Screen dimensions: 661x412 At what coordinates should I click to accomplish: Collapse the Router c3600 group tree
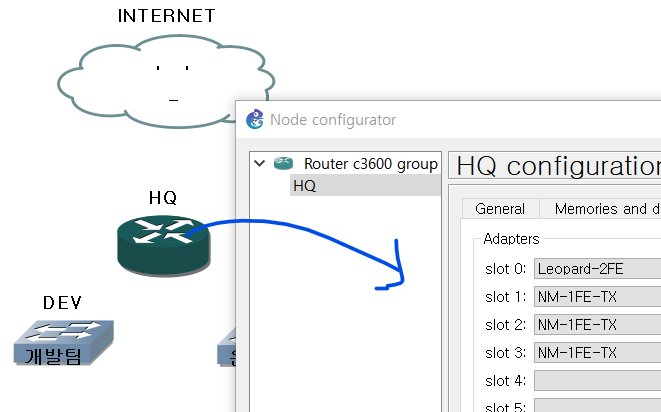[260, 163]
